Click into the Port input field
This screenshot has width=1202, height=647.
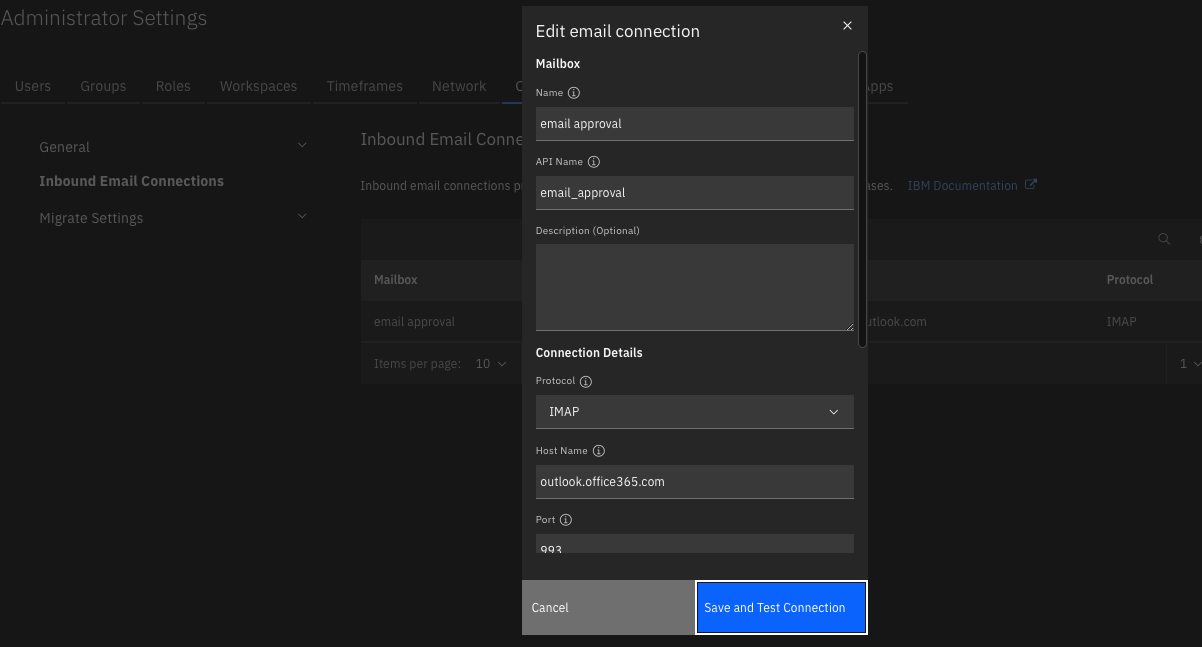[695, 544]
